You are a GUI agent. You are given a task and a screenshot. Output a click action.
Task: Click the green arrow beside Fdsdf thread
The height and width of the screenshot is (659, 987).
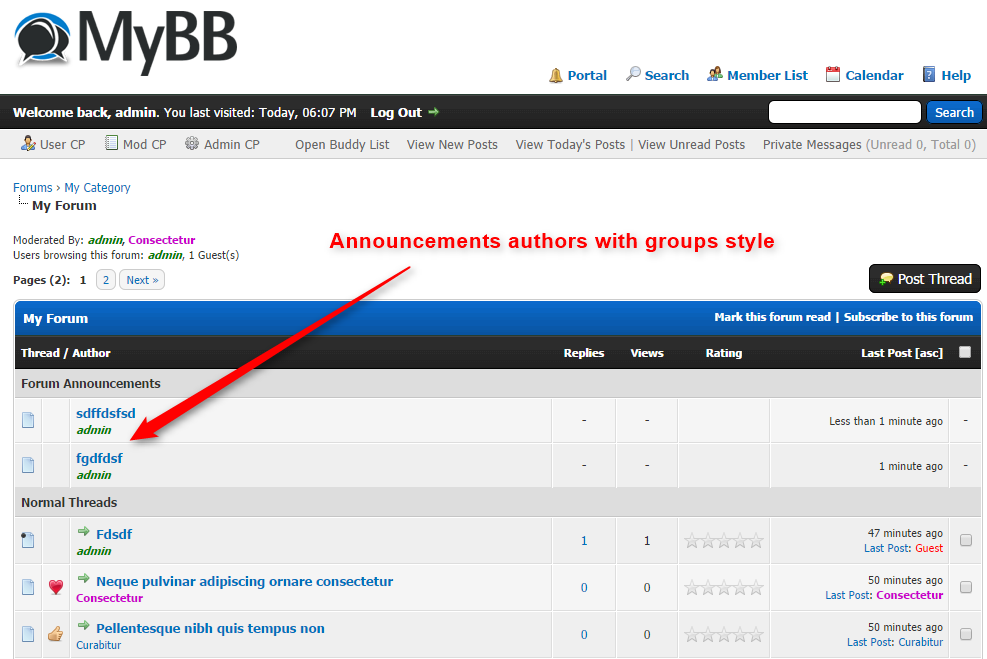click(84, 532)
